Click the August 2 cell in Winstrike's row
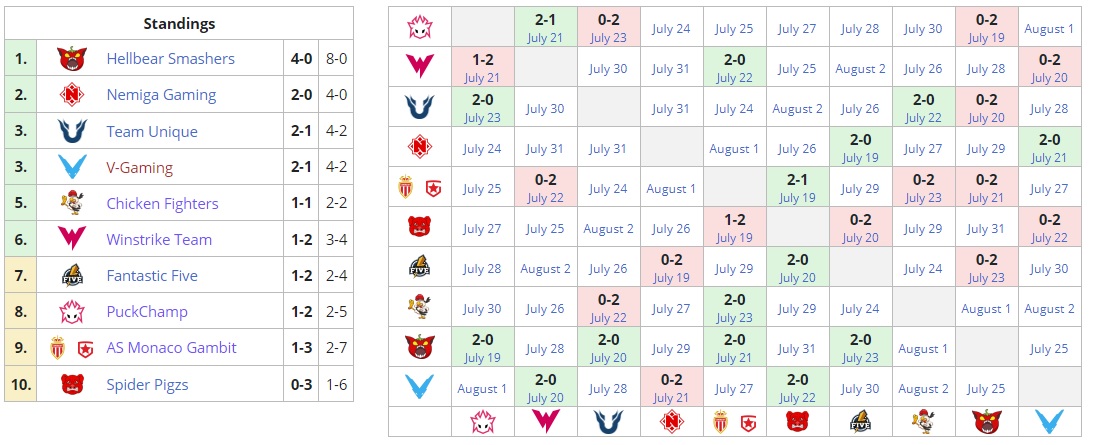This screenshot has width=1093, height=445. tap(860, 69)
